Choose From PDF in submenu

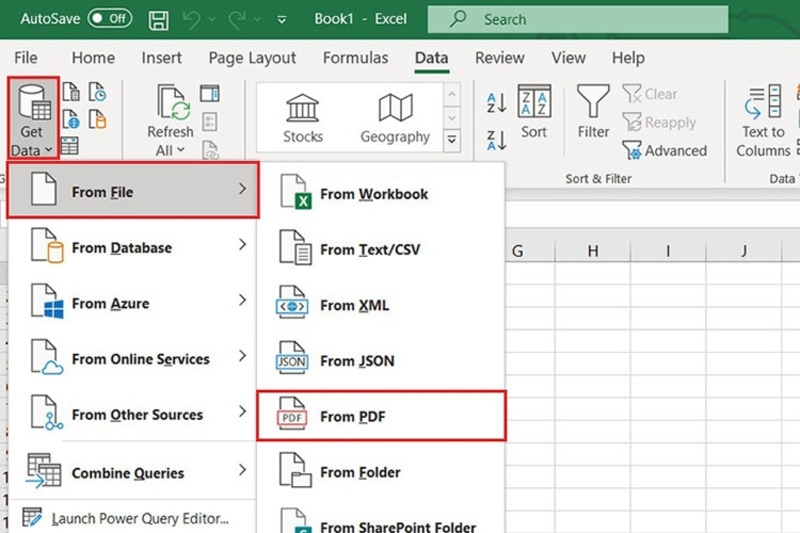tap(381, 416)
